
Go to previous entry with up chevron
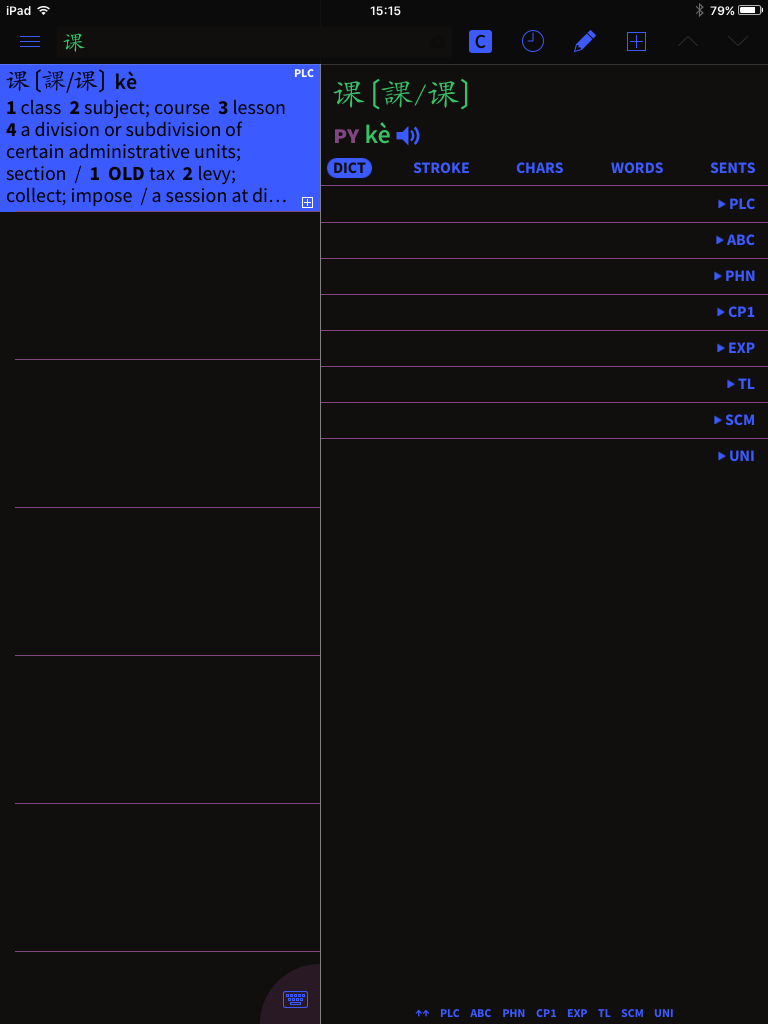click(x=688, y=42)
